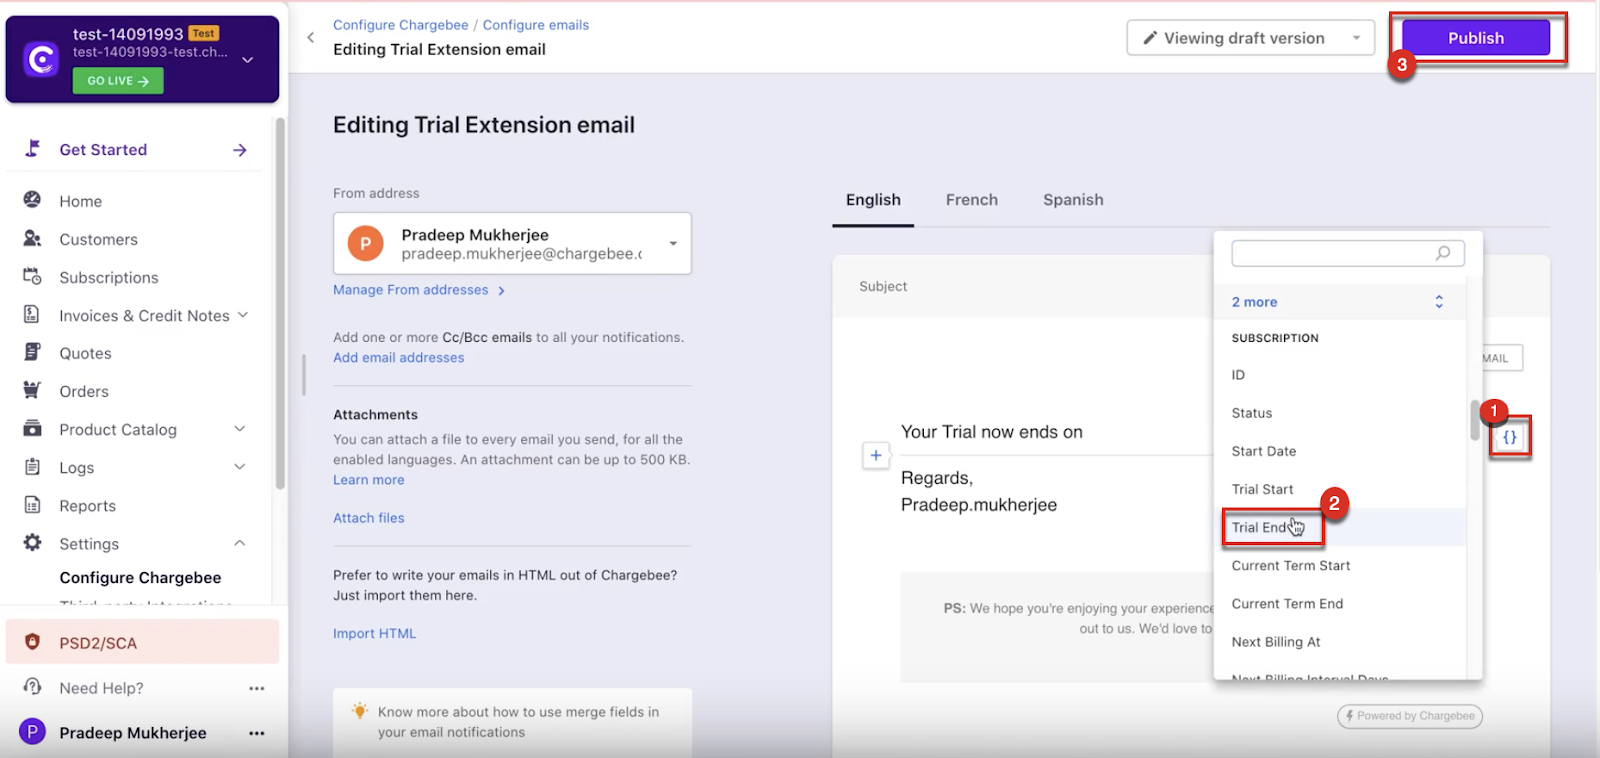Expand Product Catalog menu
The width and height of the screenshot is (1600, 758).
239,429
